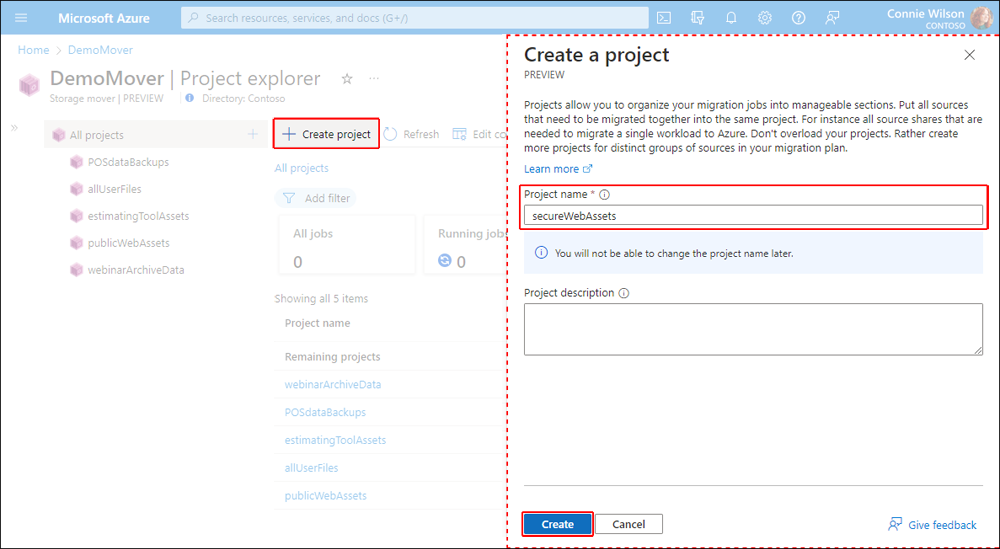1000x549 pixels.
Task: Click the Project description info icon
Action: 624,293
